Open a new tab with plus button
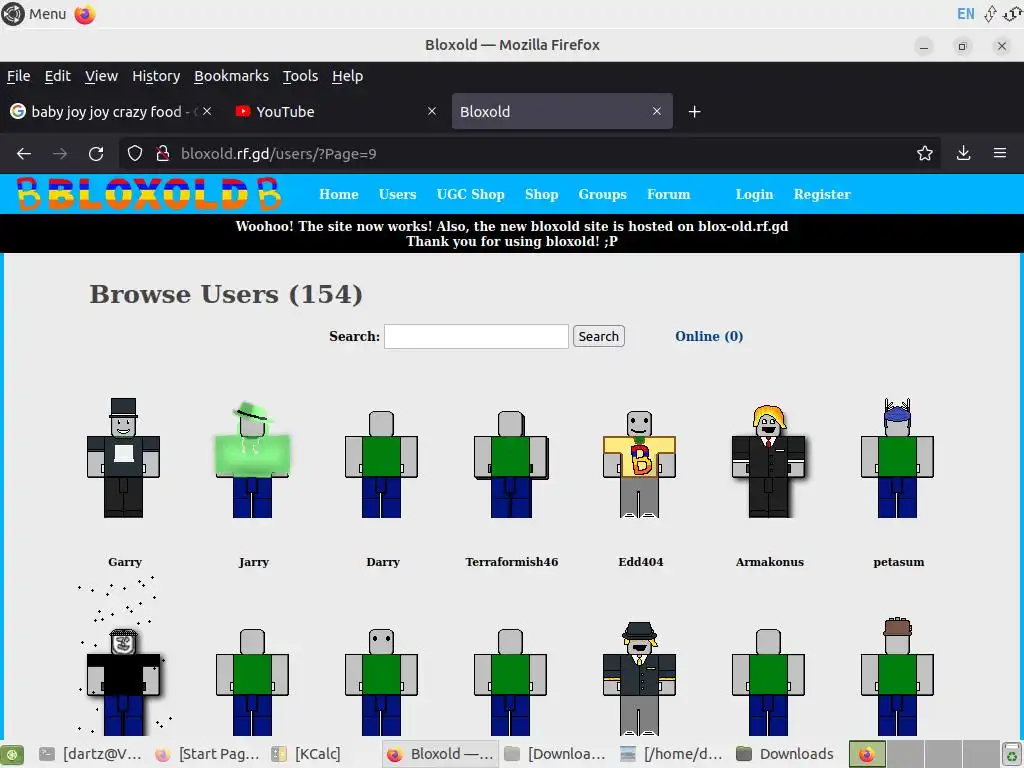The height and width of the screenshot is (768, 1024). pyautogui.click(x=694, y=112)
